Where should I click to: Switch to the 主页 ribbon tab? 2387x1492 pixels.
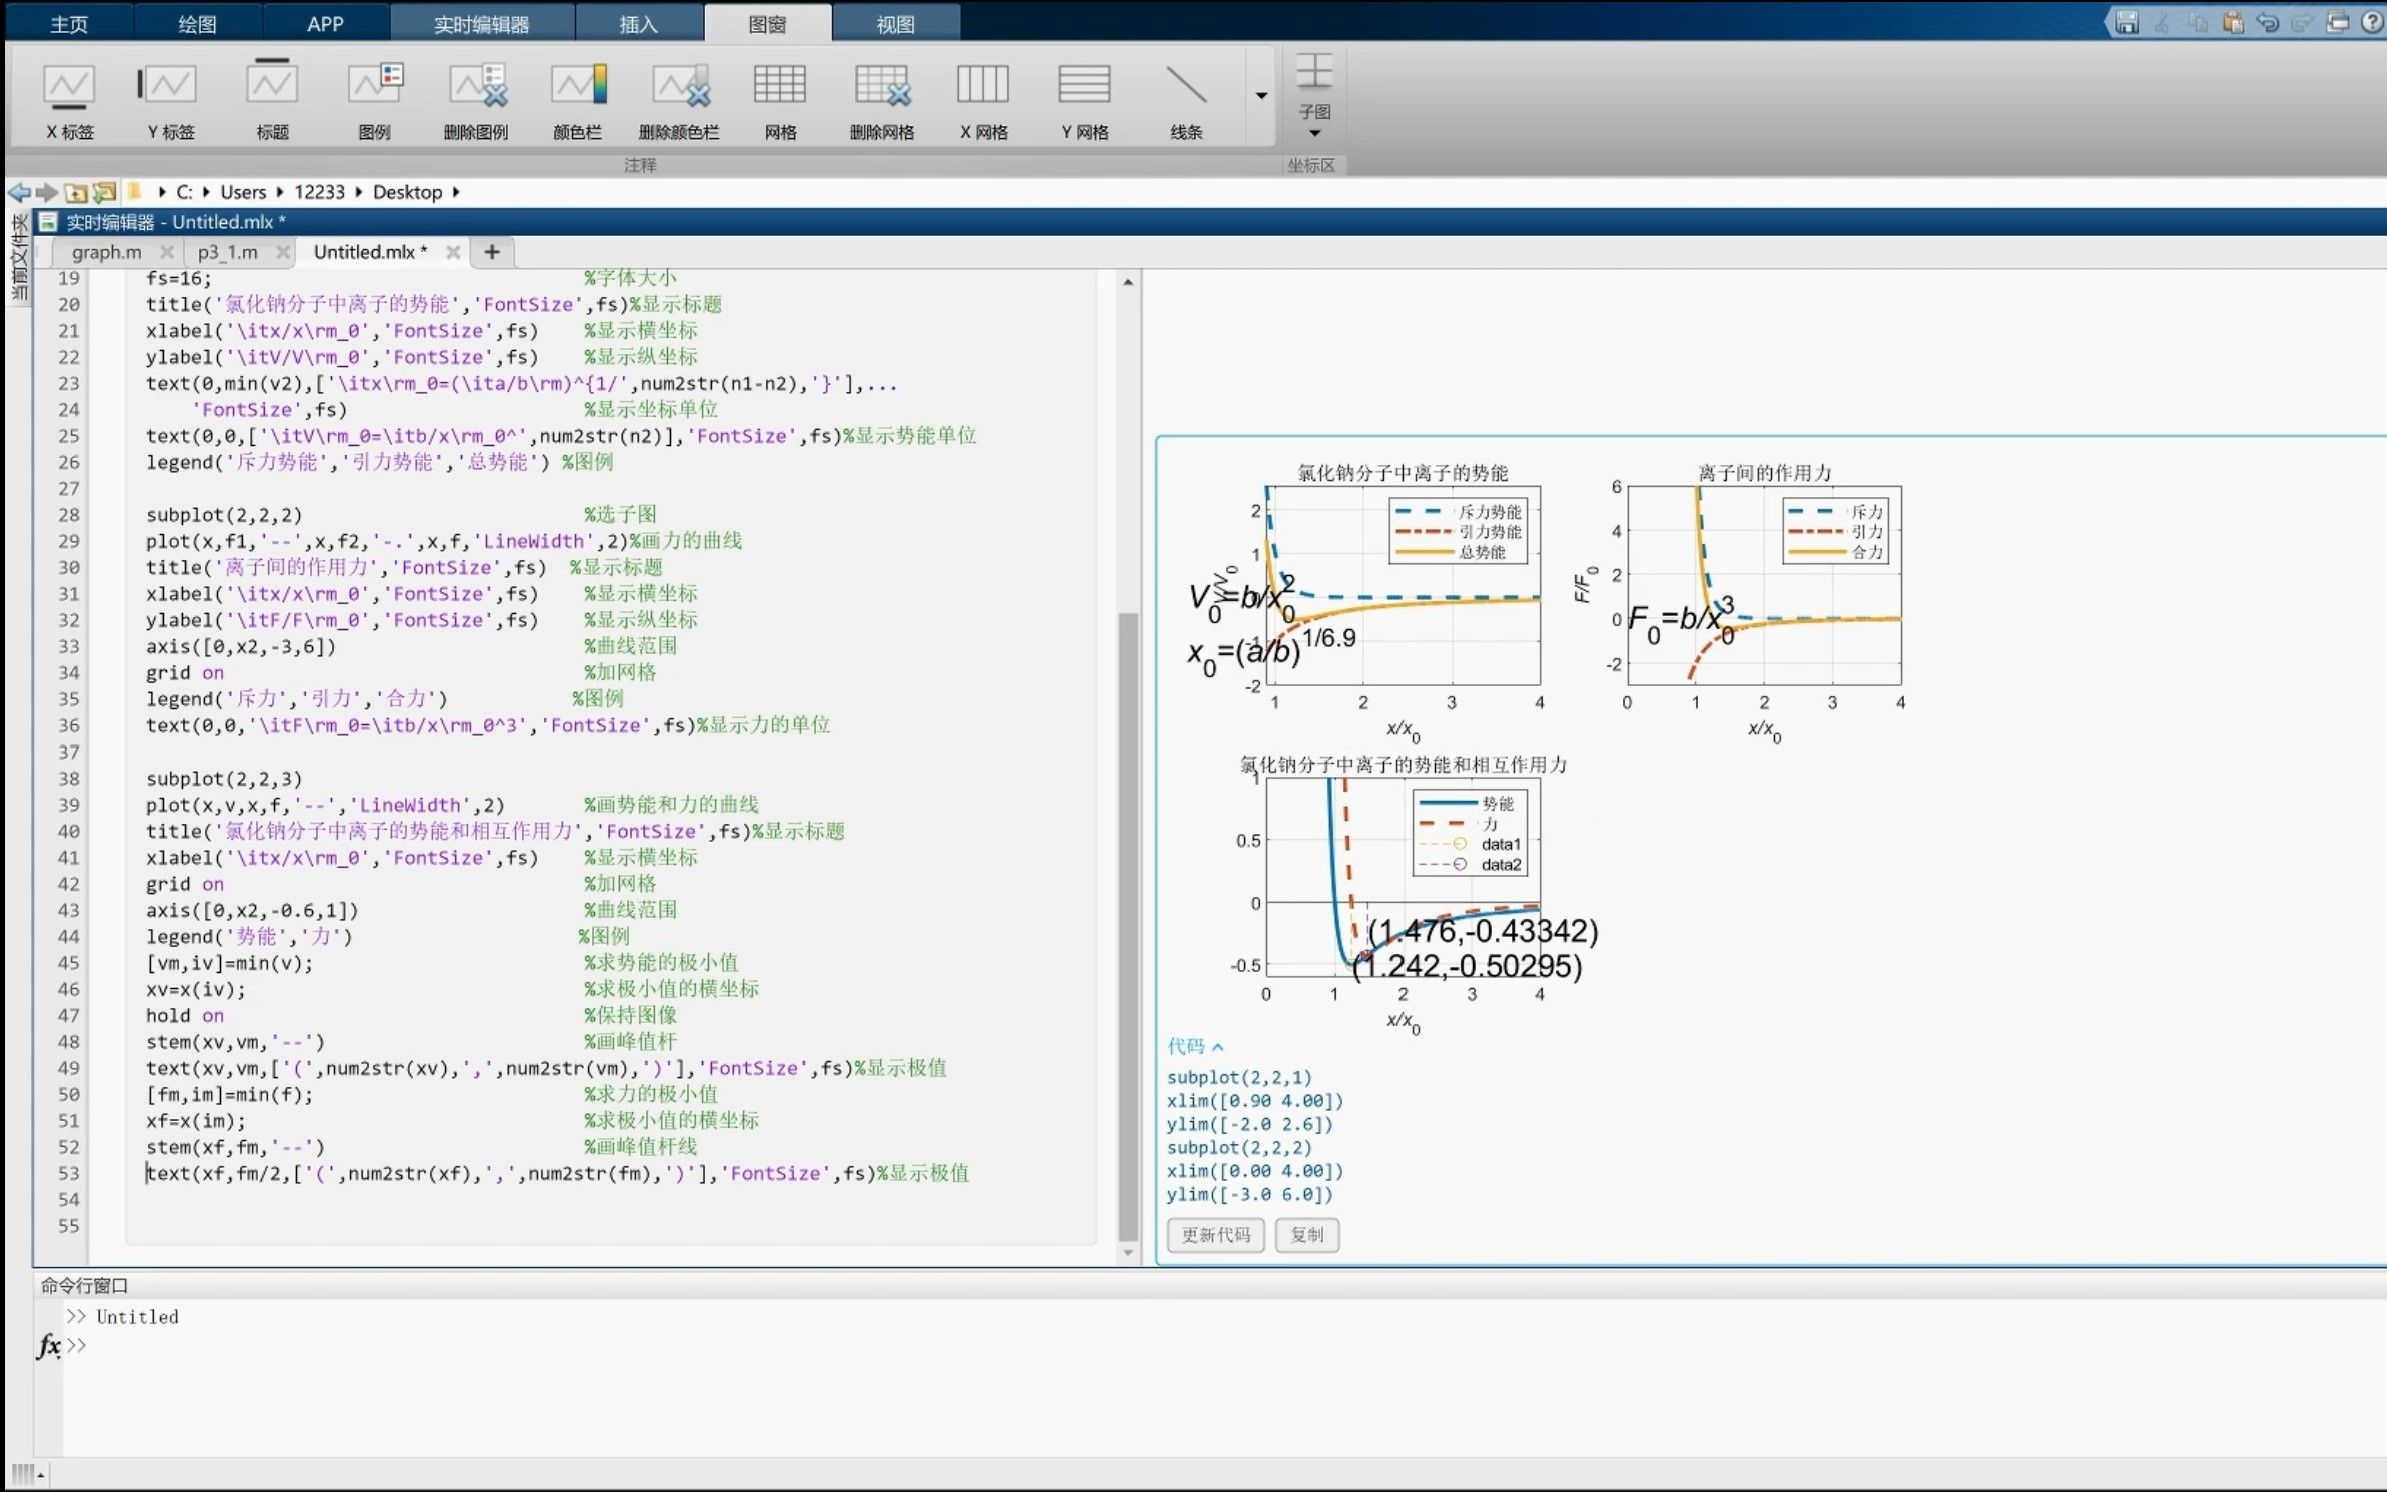coord(69,24)
